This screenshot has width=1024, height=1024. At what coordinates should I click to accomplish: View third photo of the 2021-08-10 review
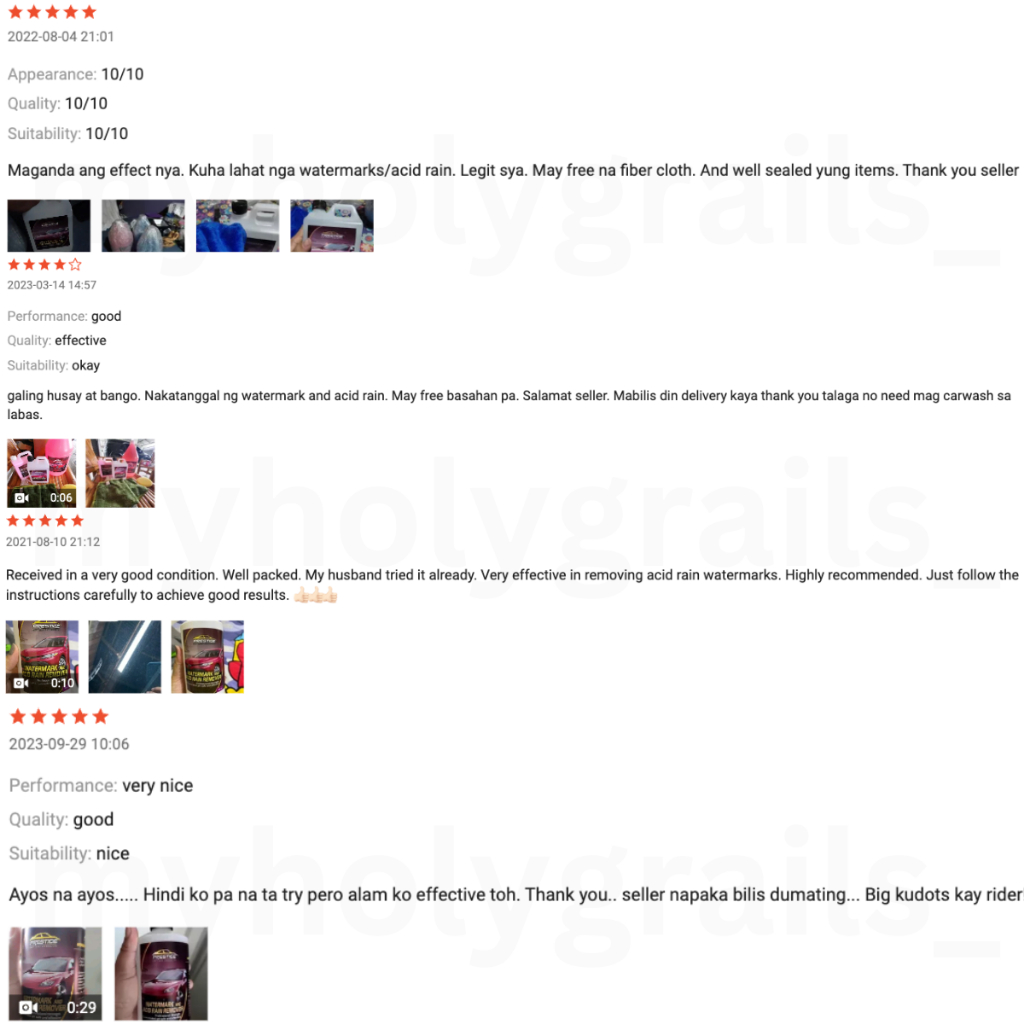208,656
